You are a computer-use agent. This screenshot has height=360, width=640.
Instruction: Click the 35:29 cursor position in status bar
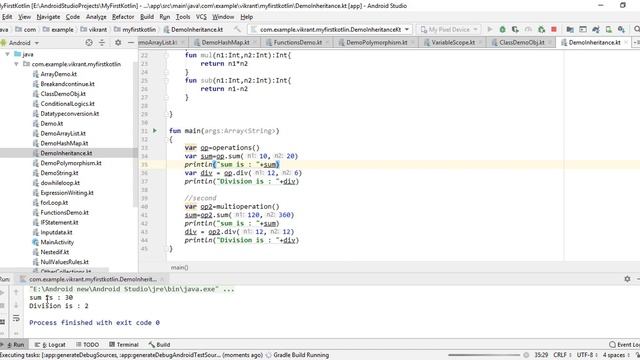point(541,355)
